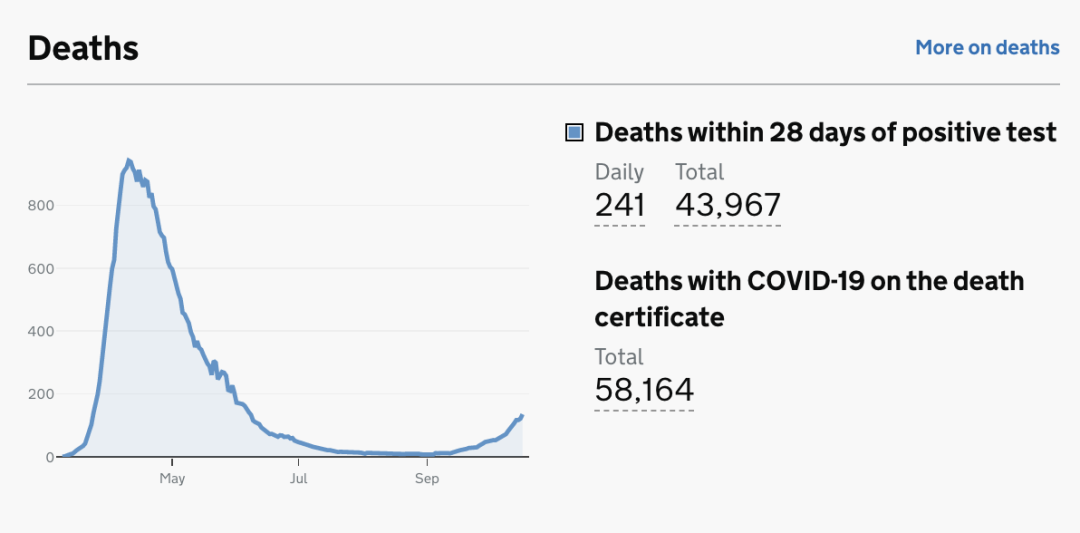The width and height of the screenshot is (1080, 533).
Task: Click the Deaths with COVID-19 on the death certificate heading
Action: [x=809, y=299]
